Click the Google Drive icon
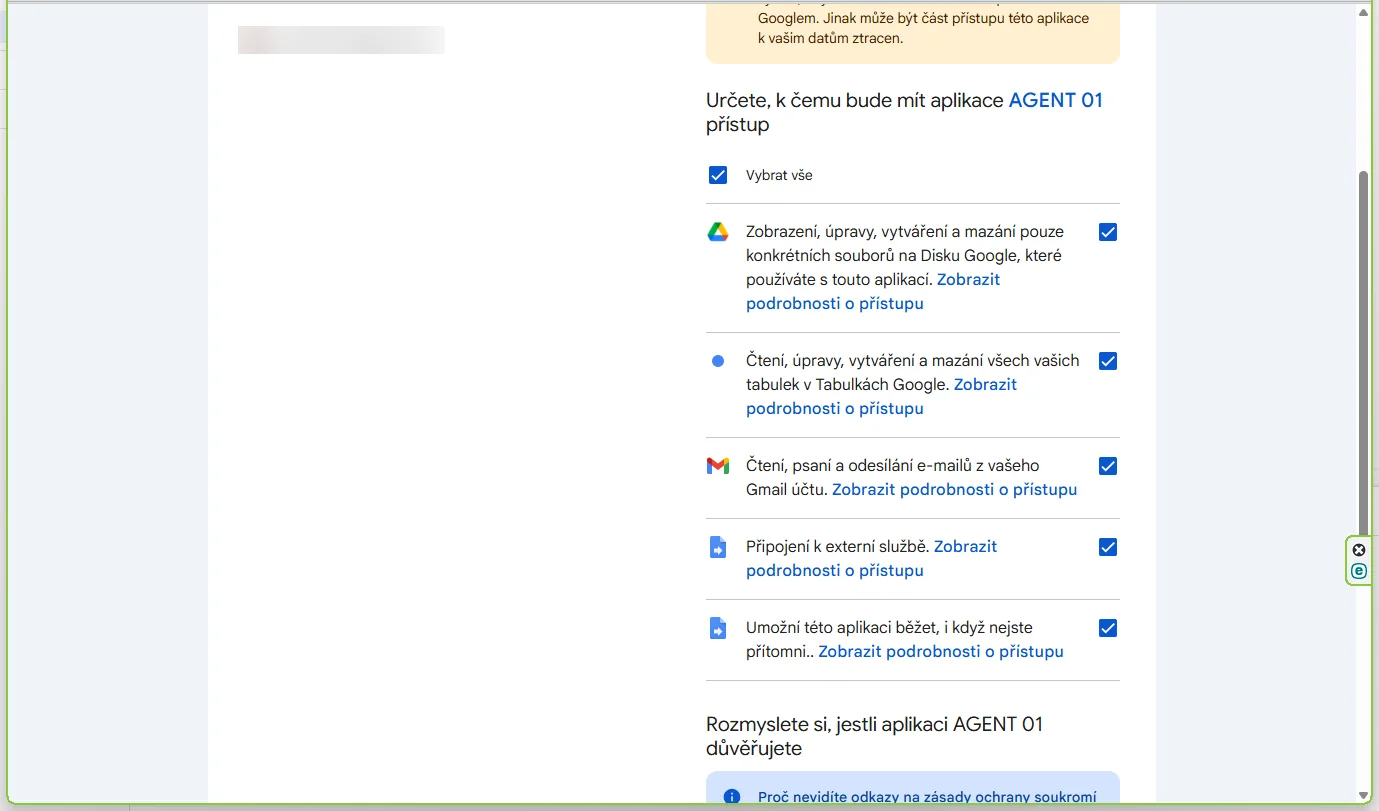The width and height of the screenshot is (1379, 811). click(x=718, y=232)
